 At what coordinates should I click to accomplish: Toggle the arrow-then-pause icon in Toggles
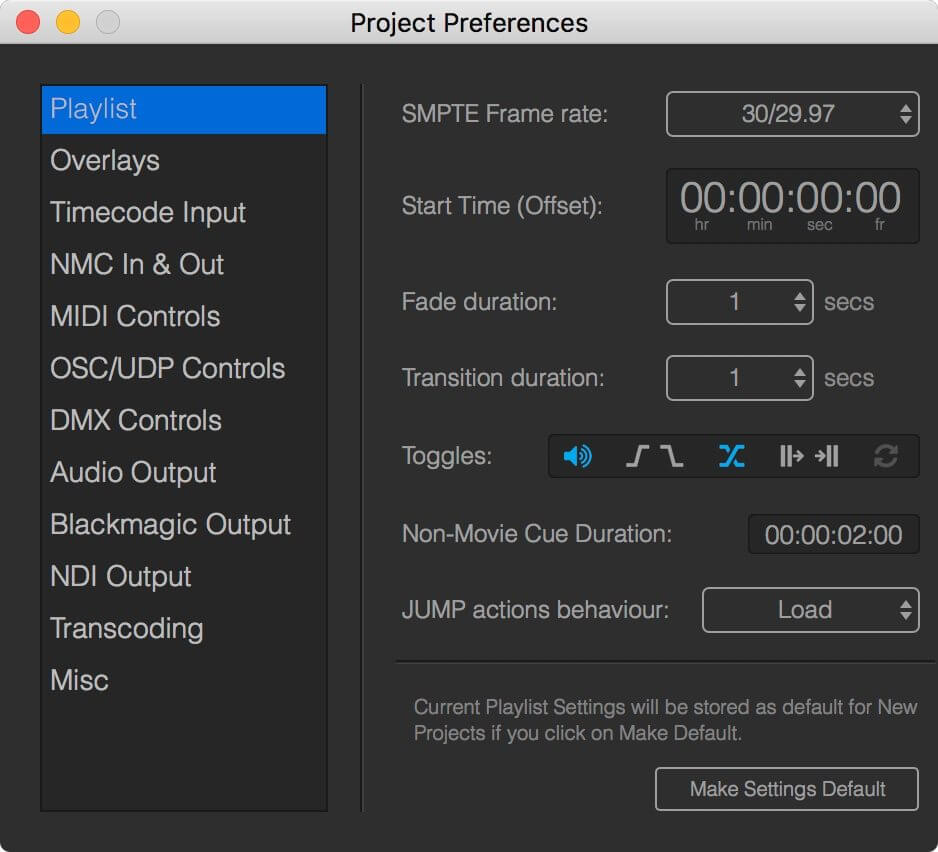[x=826, y=457]
